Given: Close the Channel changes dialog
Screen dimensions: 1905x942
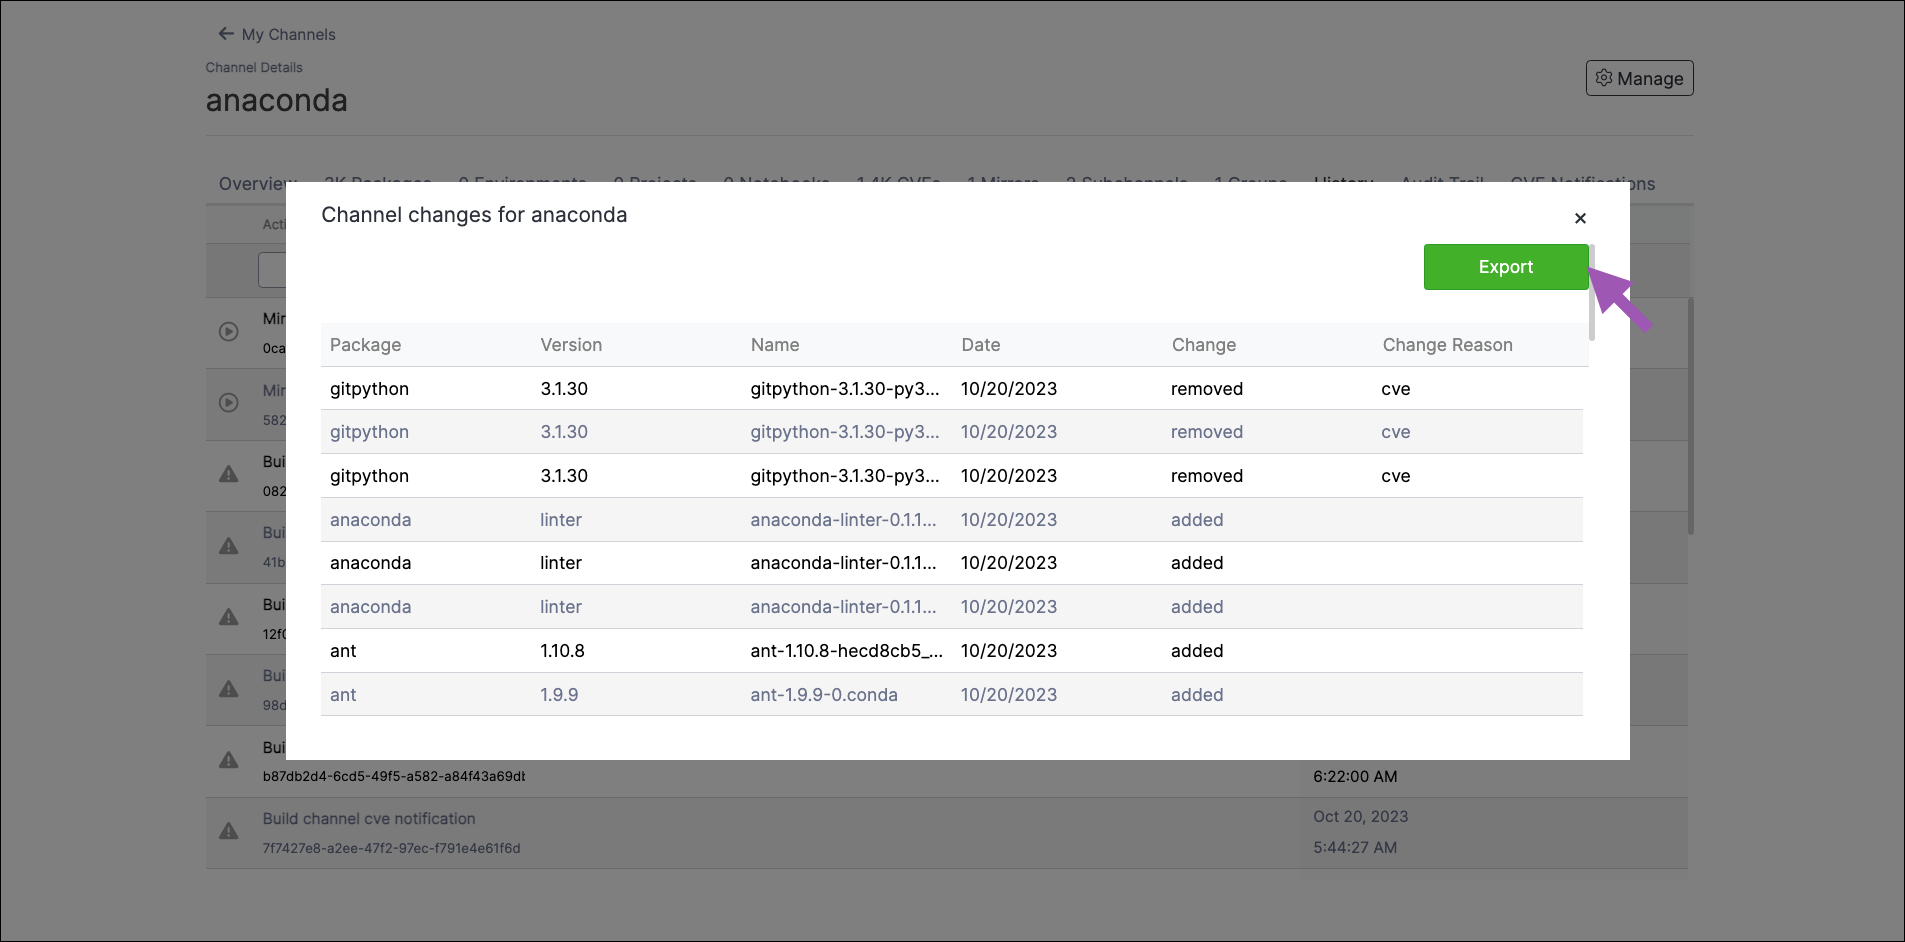Looking at the screenshot, I should tap(1580, 218).
